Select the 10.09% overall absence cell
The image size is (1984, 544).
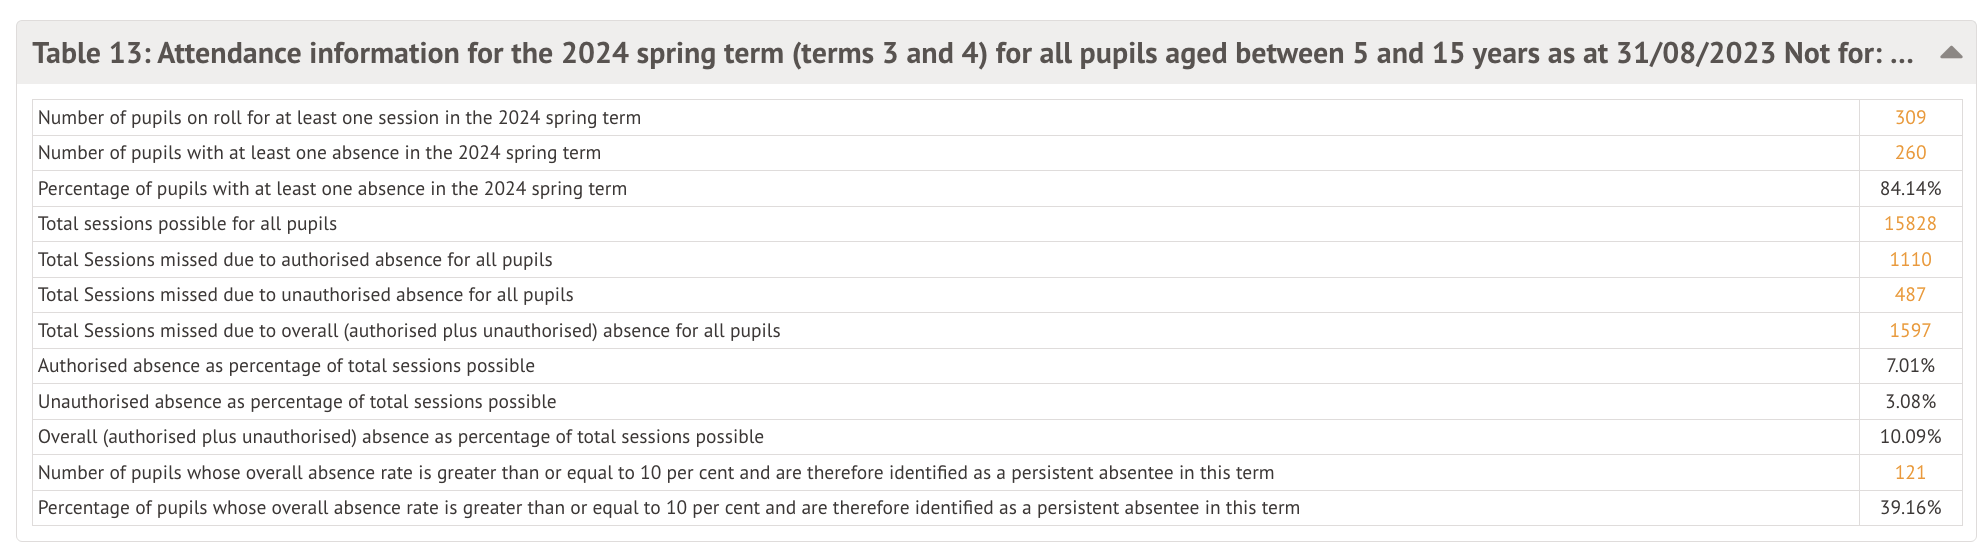pyautogui.click(x=1910, y=437)
